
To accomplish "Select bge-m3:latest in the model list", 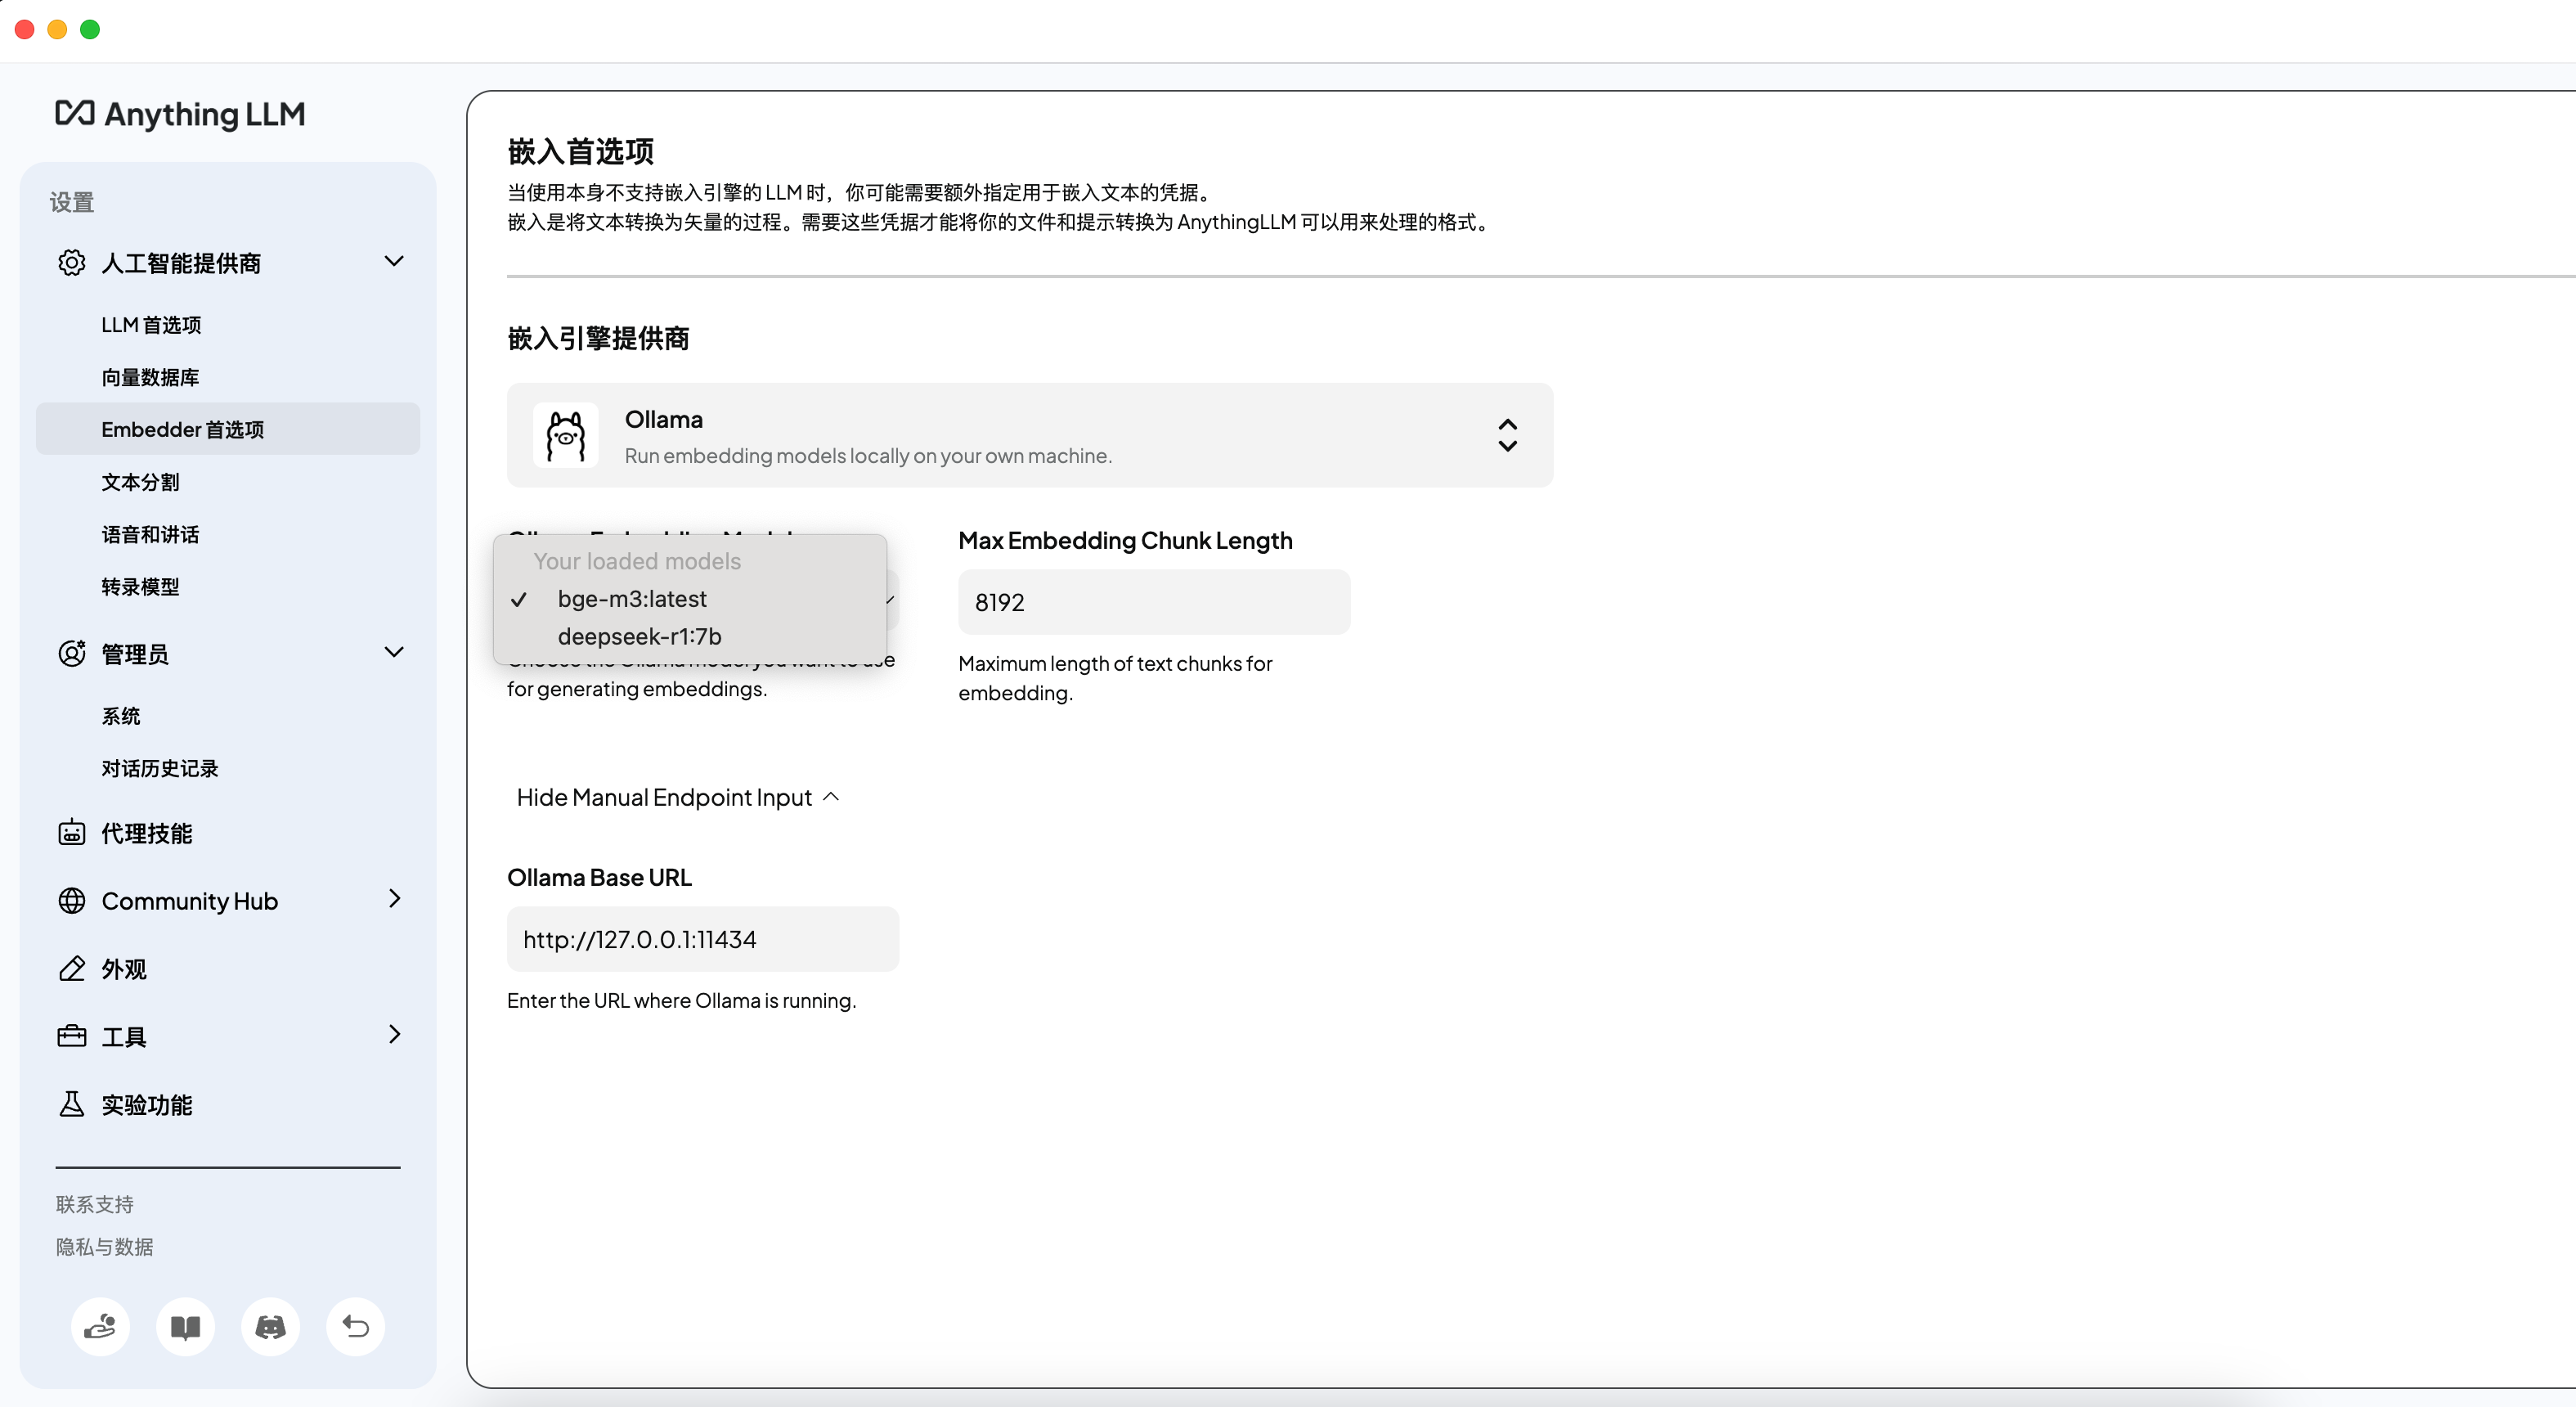I will [x=632, y=599].
